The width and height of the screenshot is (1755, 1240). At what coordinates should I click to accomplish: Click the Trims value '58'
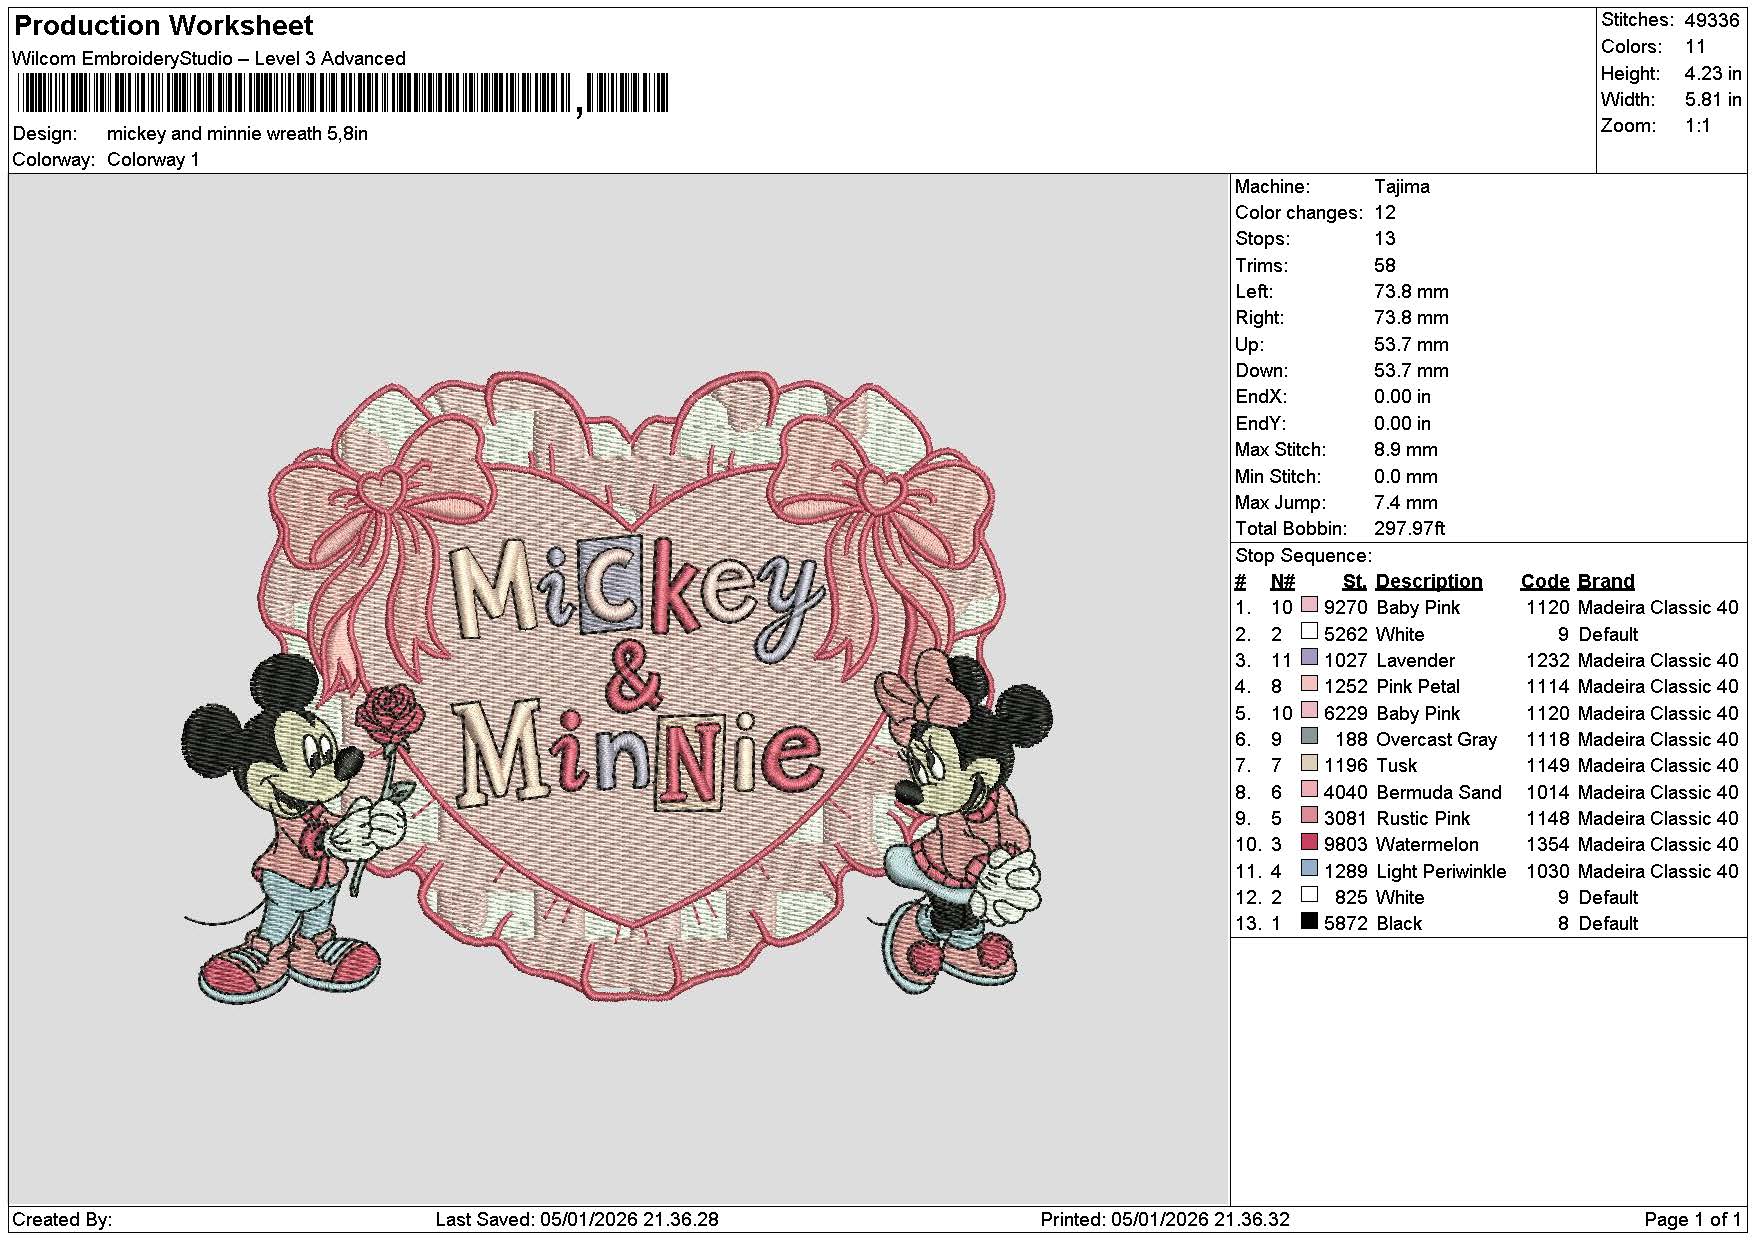tap(1385, 265)
